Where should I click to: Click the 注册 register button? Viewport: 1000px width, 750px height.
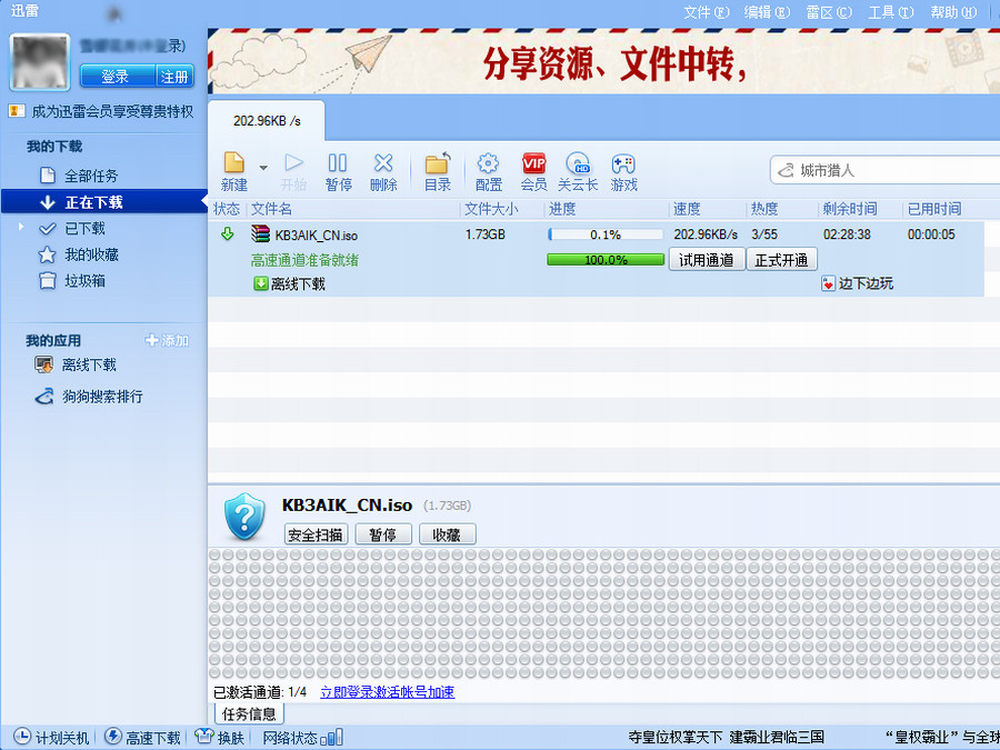click(175, 77)
